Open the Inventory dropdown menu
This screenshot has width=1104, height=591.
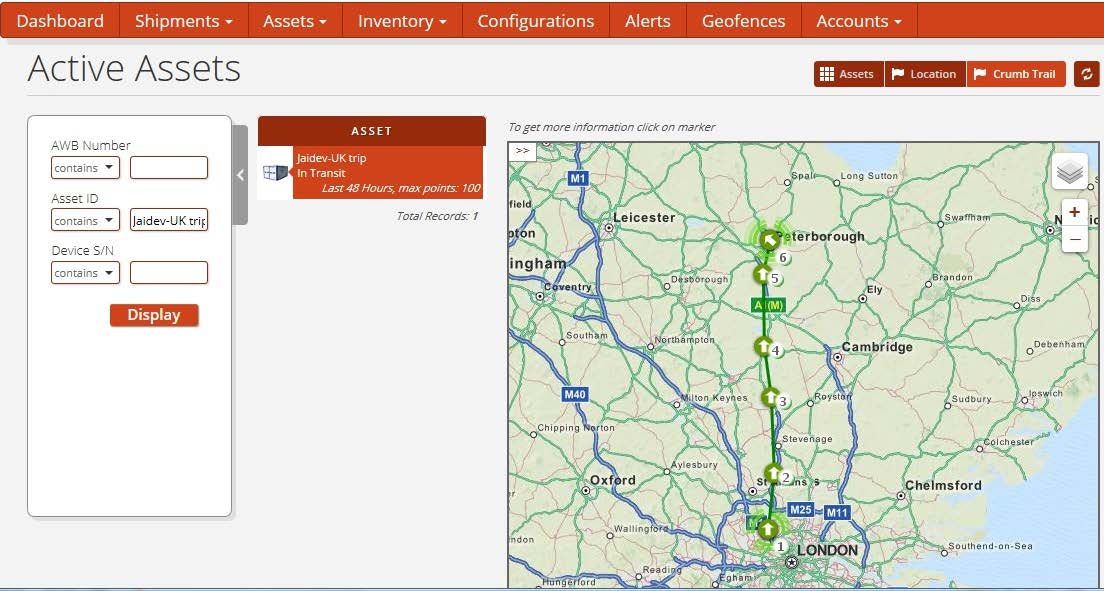[x=402, y=21]
